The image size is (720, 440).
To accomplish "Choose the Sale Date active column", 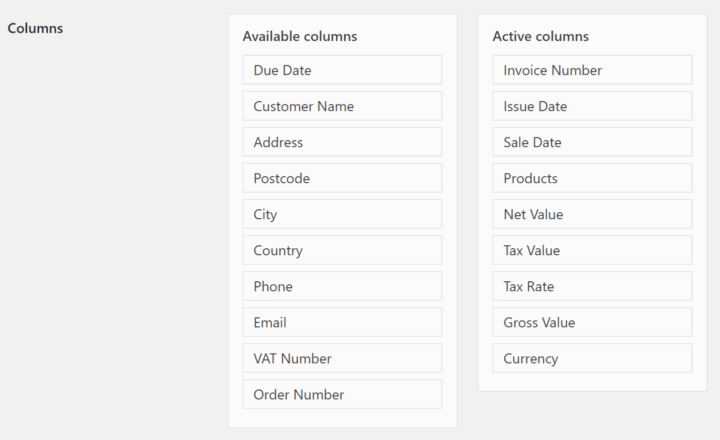I will pos(592,142).
